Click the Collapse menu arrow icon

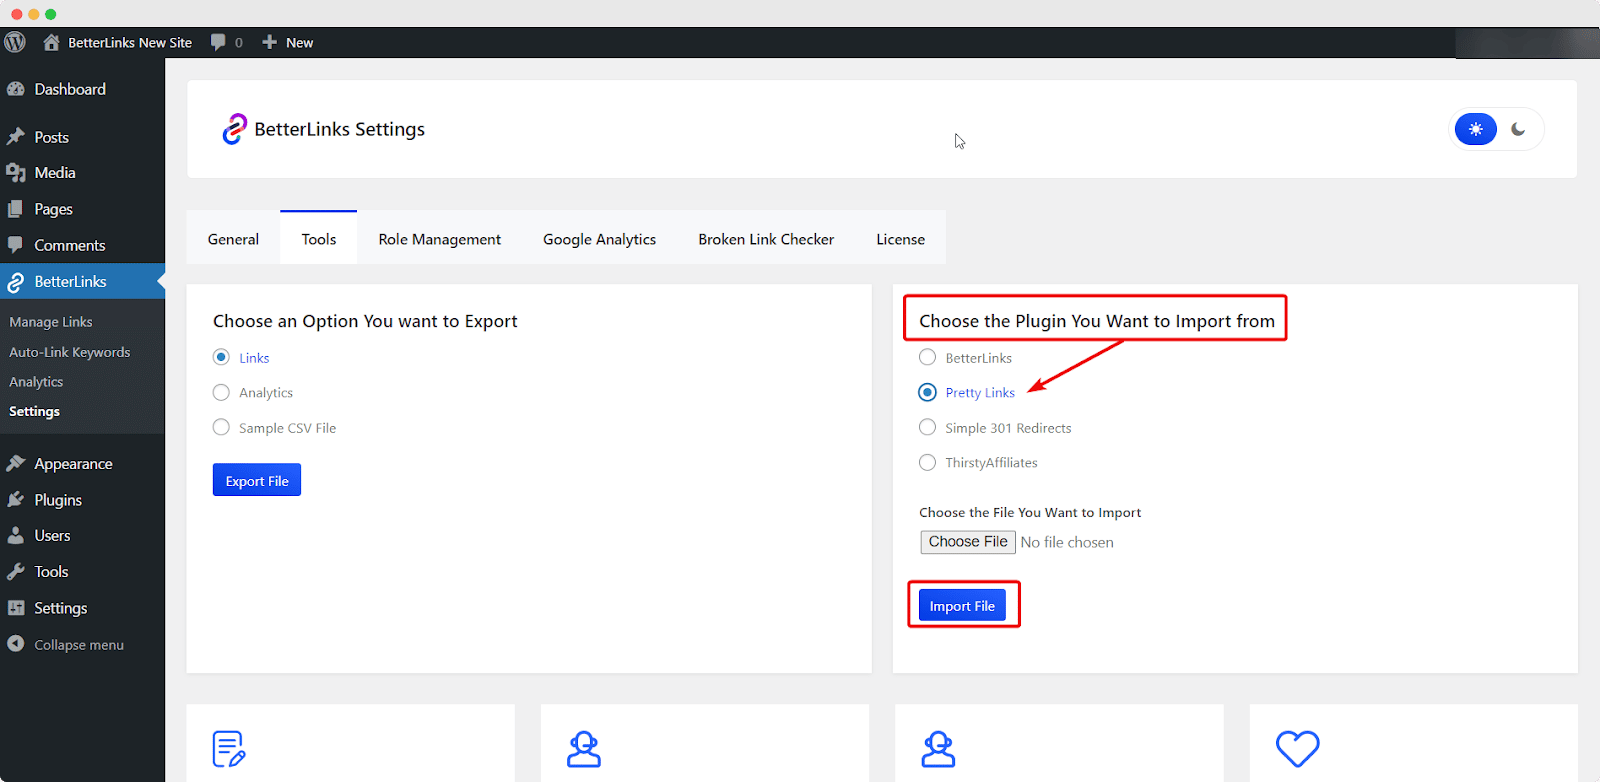click(x=16, y=644)
